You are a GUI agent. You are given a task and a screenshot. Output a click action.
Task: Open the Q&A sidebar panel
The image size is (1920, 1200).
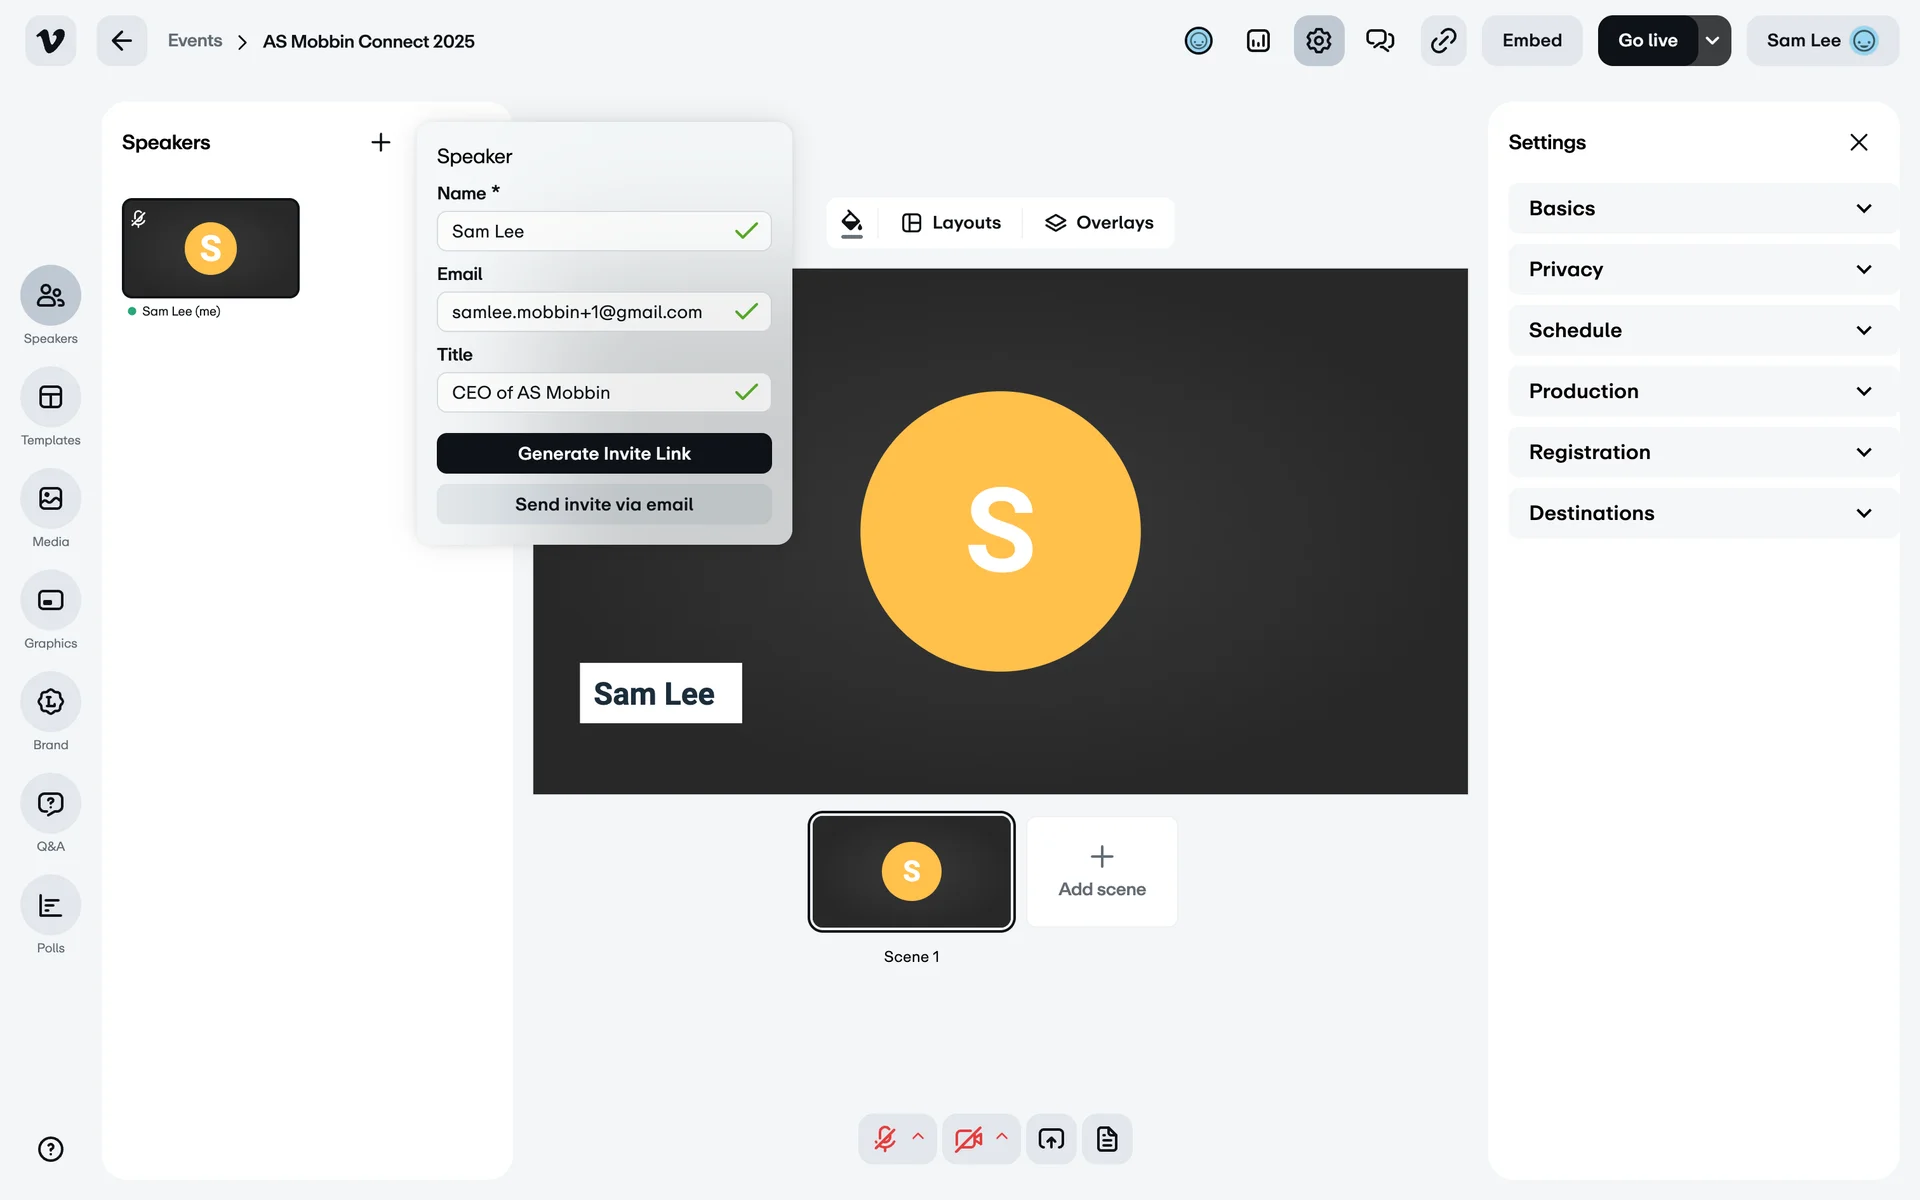coord(50,804)
